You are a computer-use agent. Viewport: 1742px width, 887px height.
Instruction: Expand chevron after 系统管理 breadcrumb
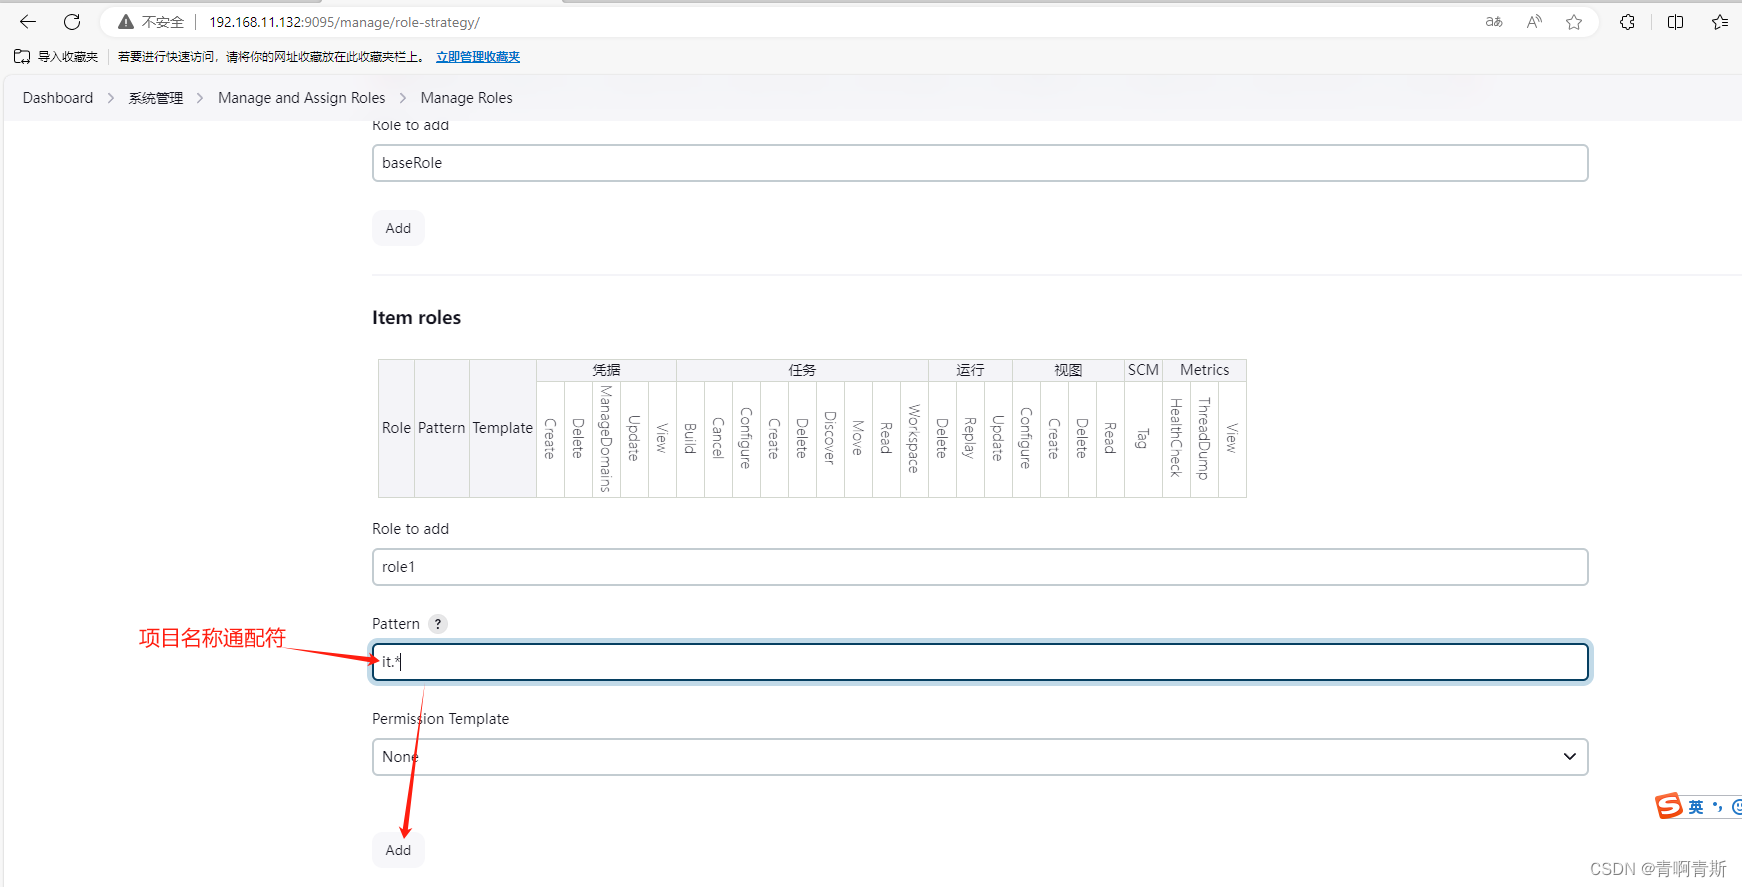coord(200,98)
